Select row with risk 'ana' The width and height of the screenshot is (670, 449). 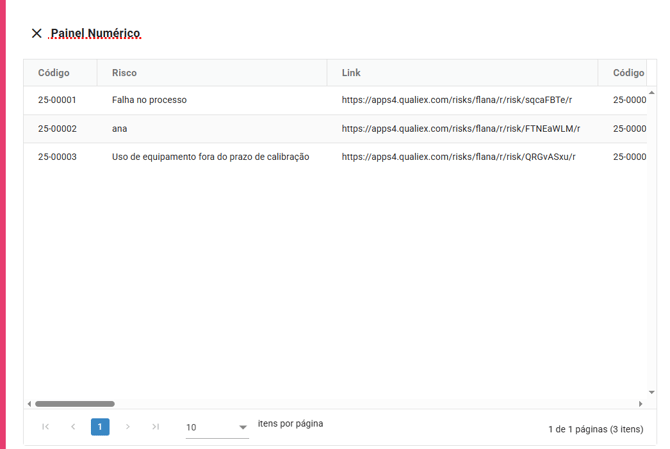pos(119,129)
